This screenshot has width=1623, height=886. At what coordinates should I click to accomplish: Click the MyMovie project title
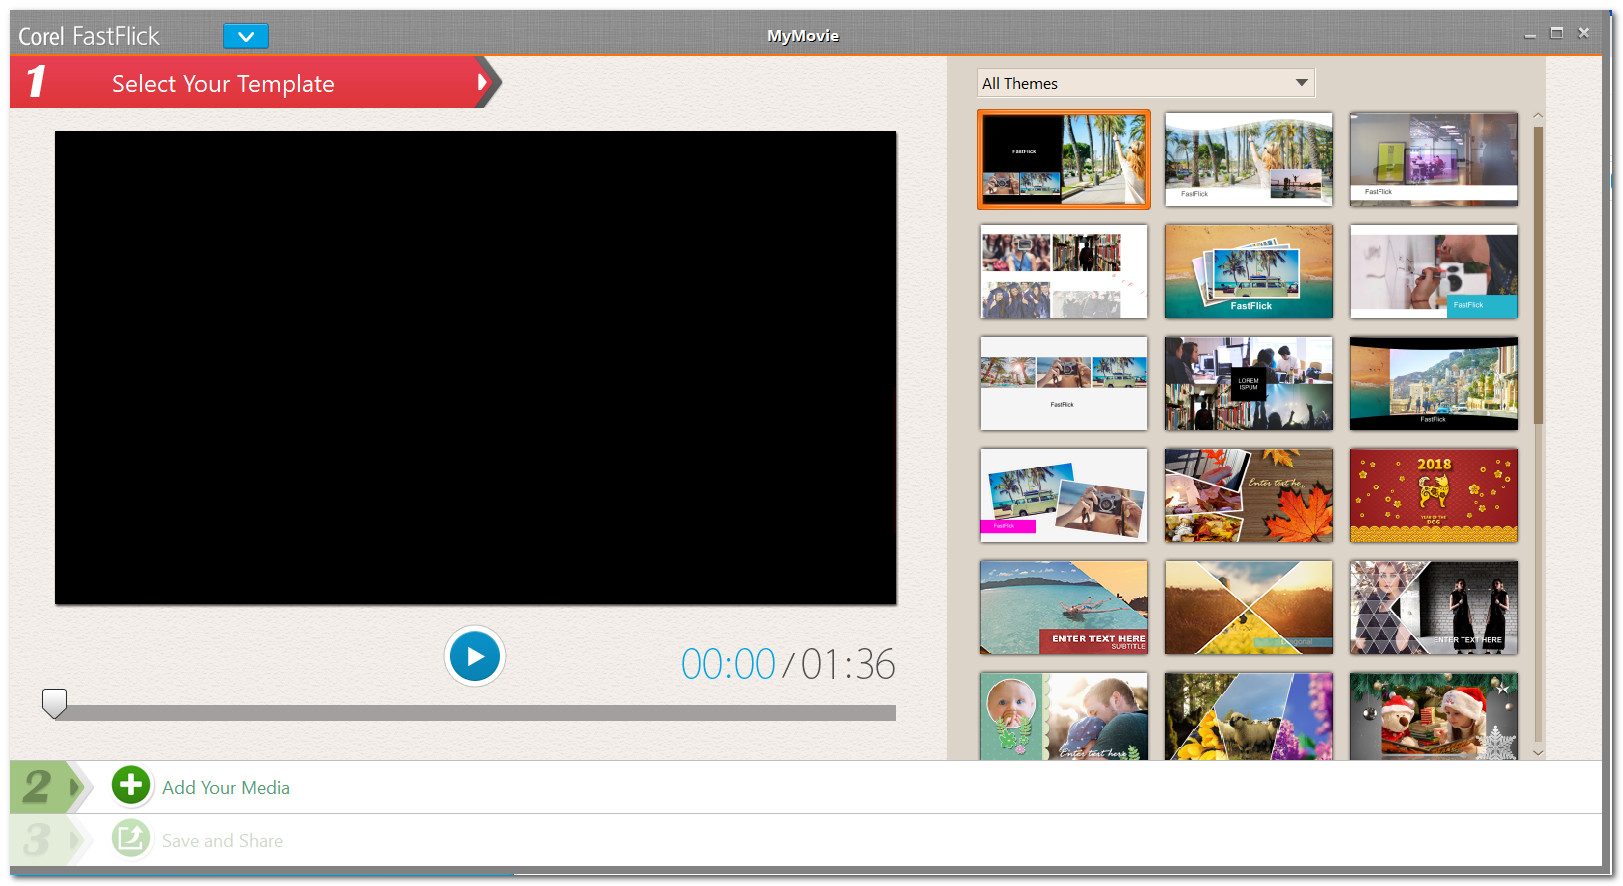point(803,36)
